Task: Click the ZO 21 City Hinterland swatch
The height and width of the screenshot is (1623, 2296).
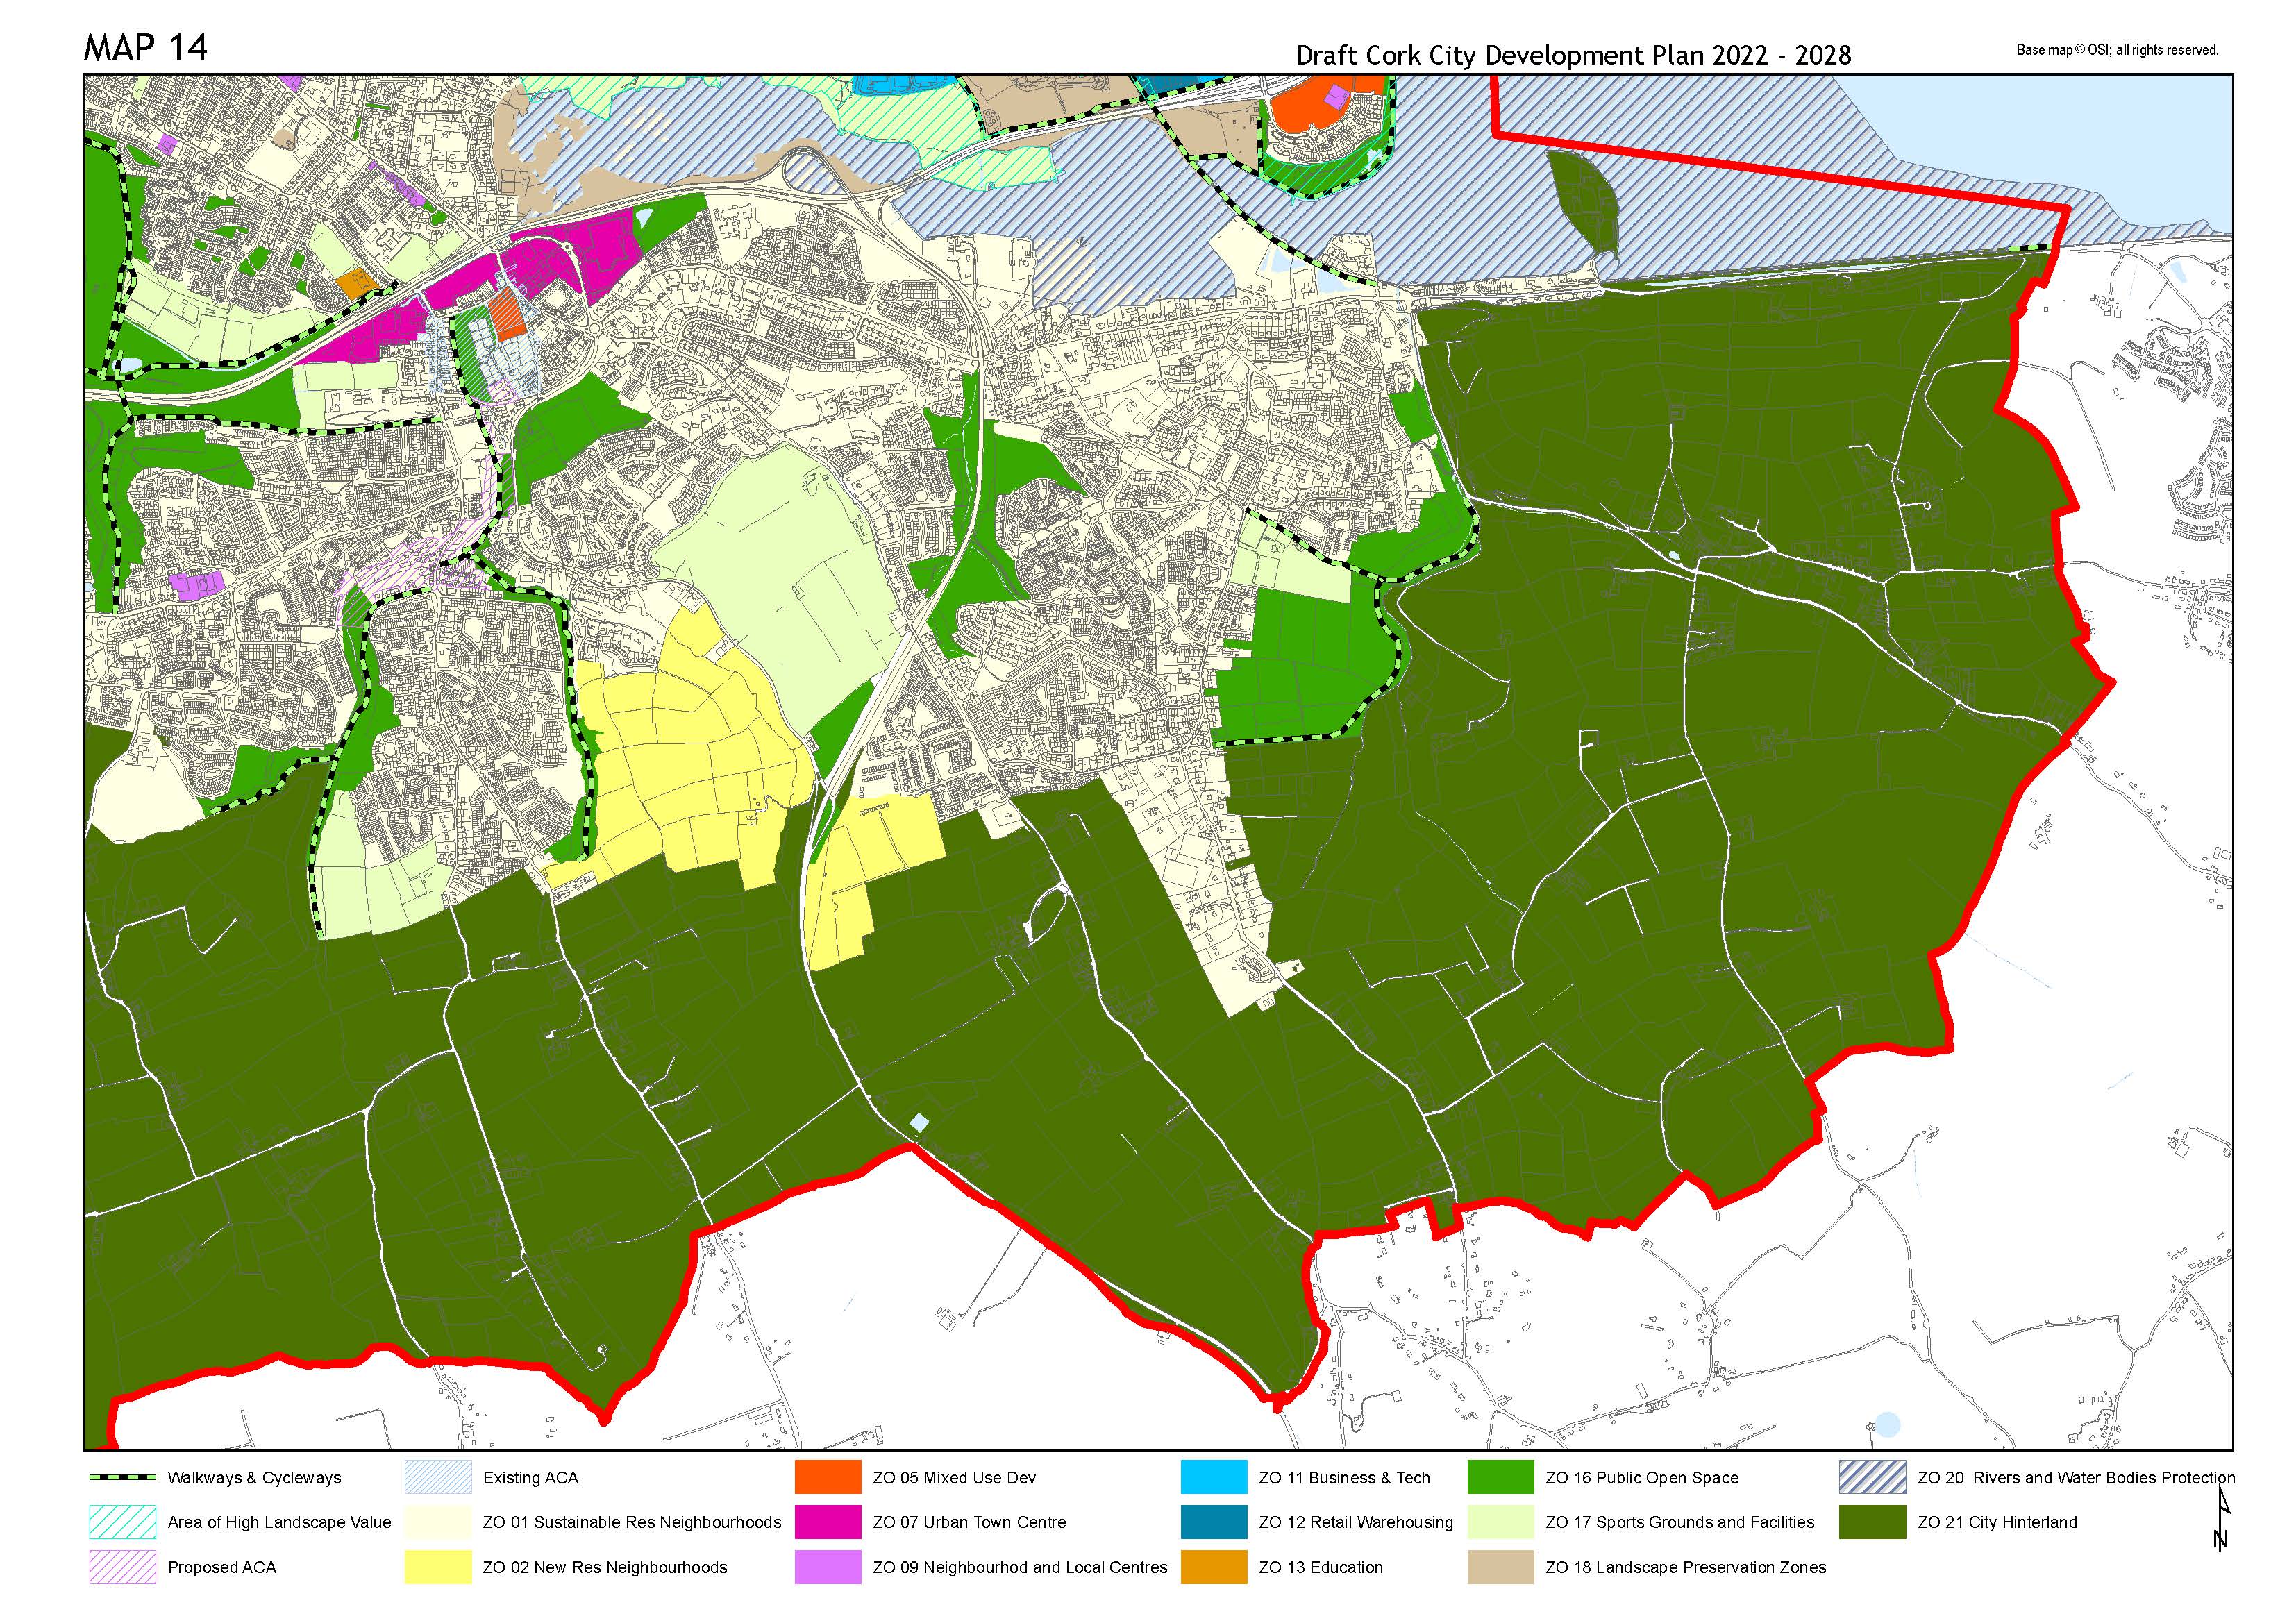Action: (x=1872, y=1522)
